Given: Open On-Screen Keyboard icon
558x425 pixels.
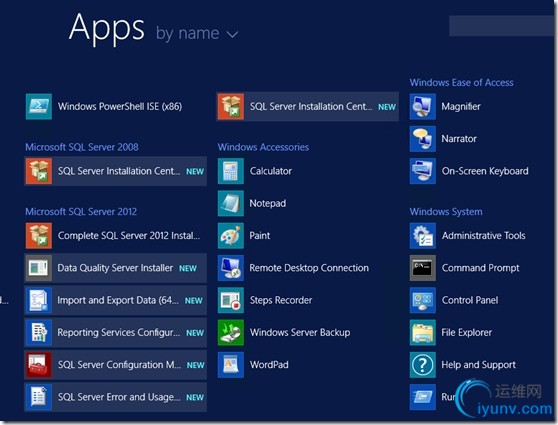Looking at the screenshot, I should [x=423, y=171].
